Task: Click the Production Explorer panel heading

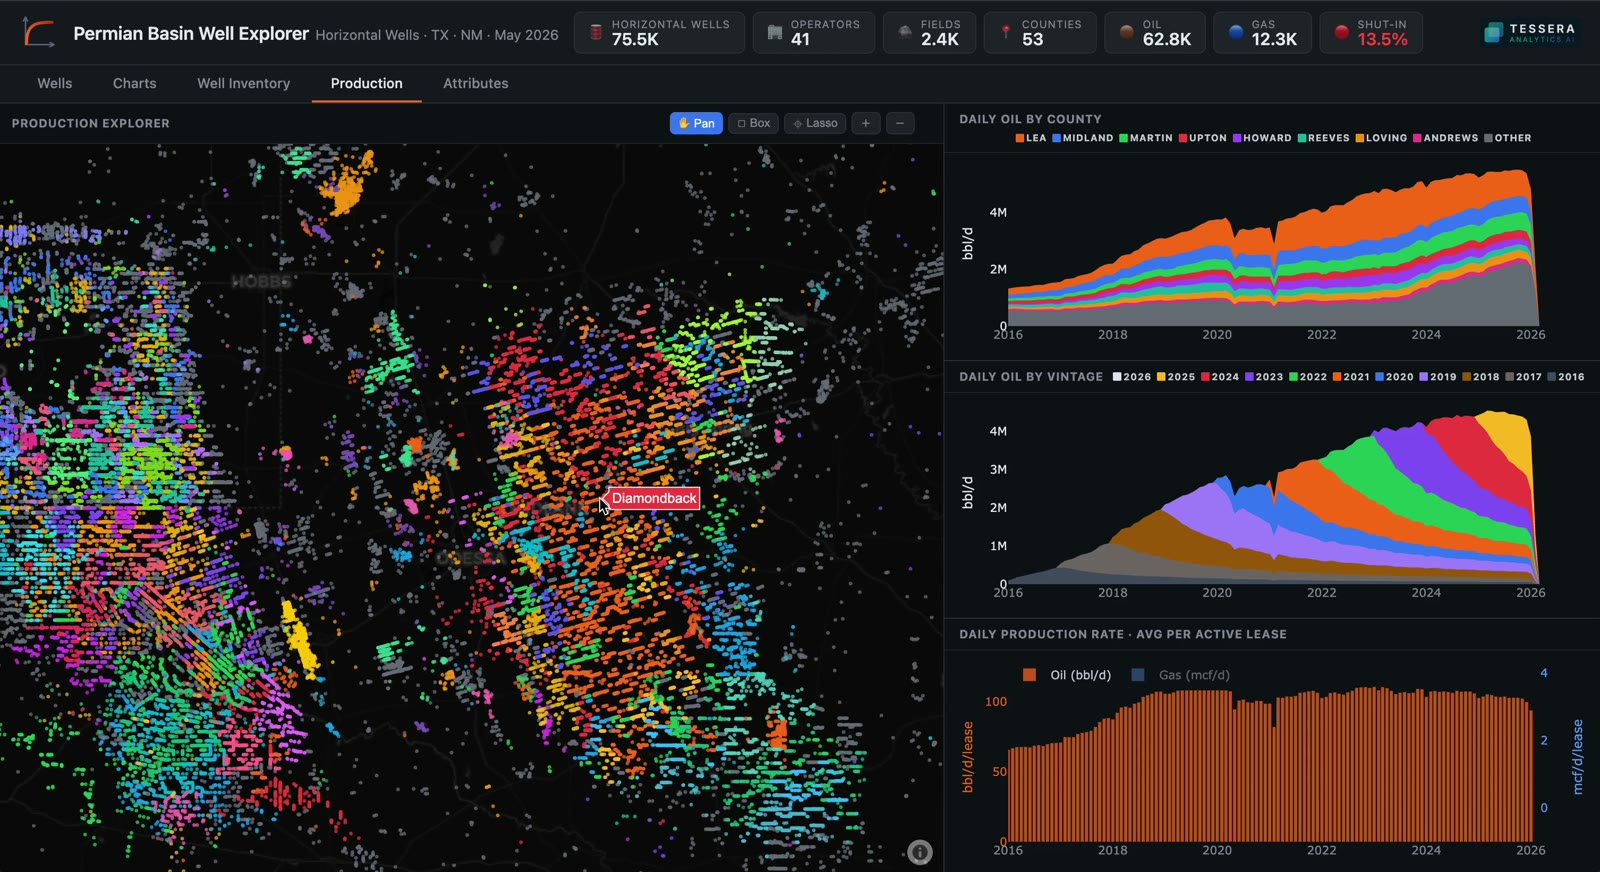Action: pos(91,123)
